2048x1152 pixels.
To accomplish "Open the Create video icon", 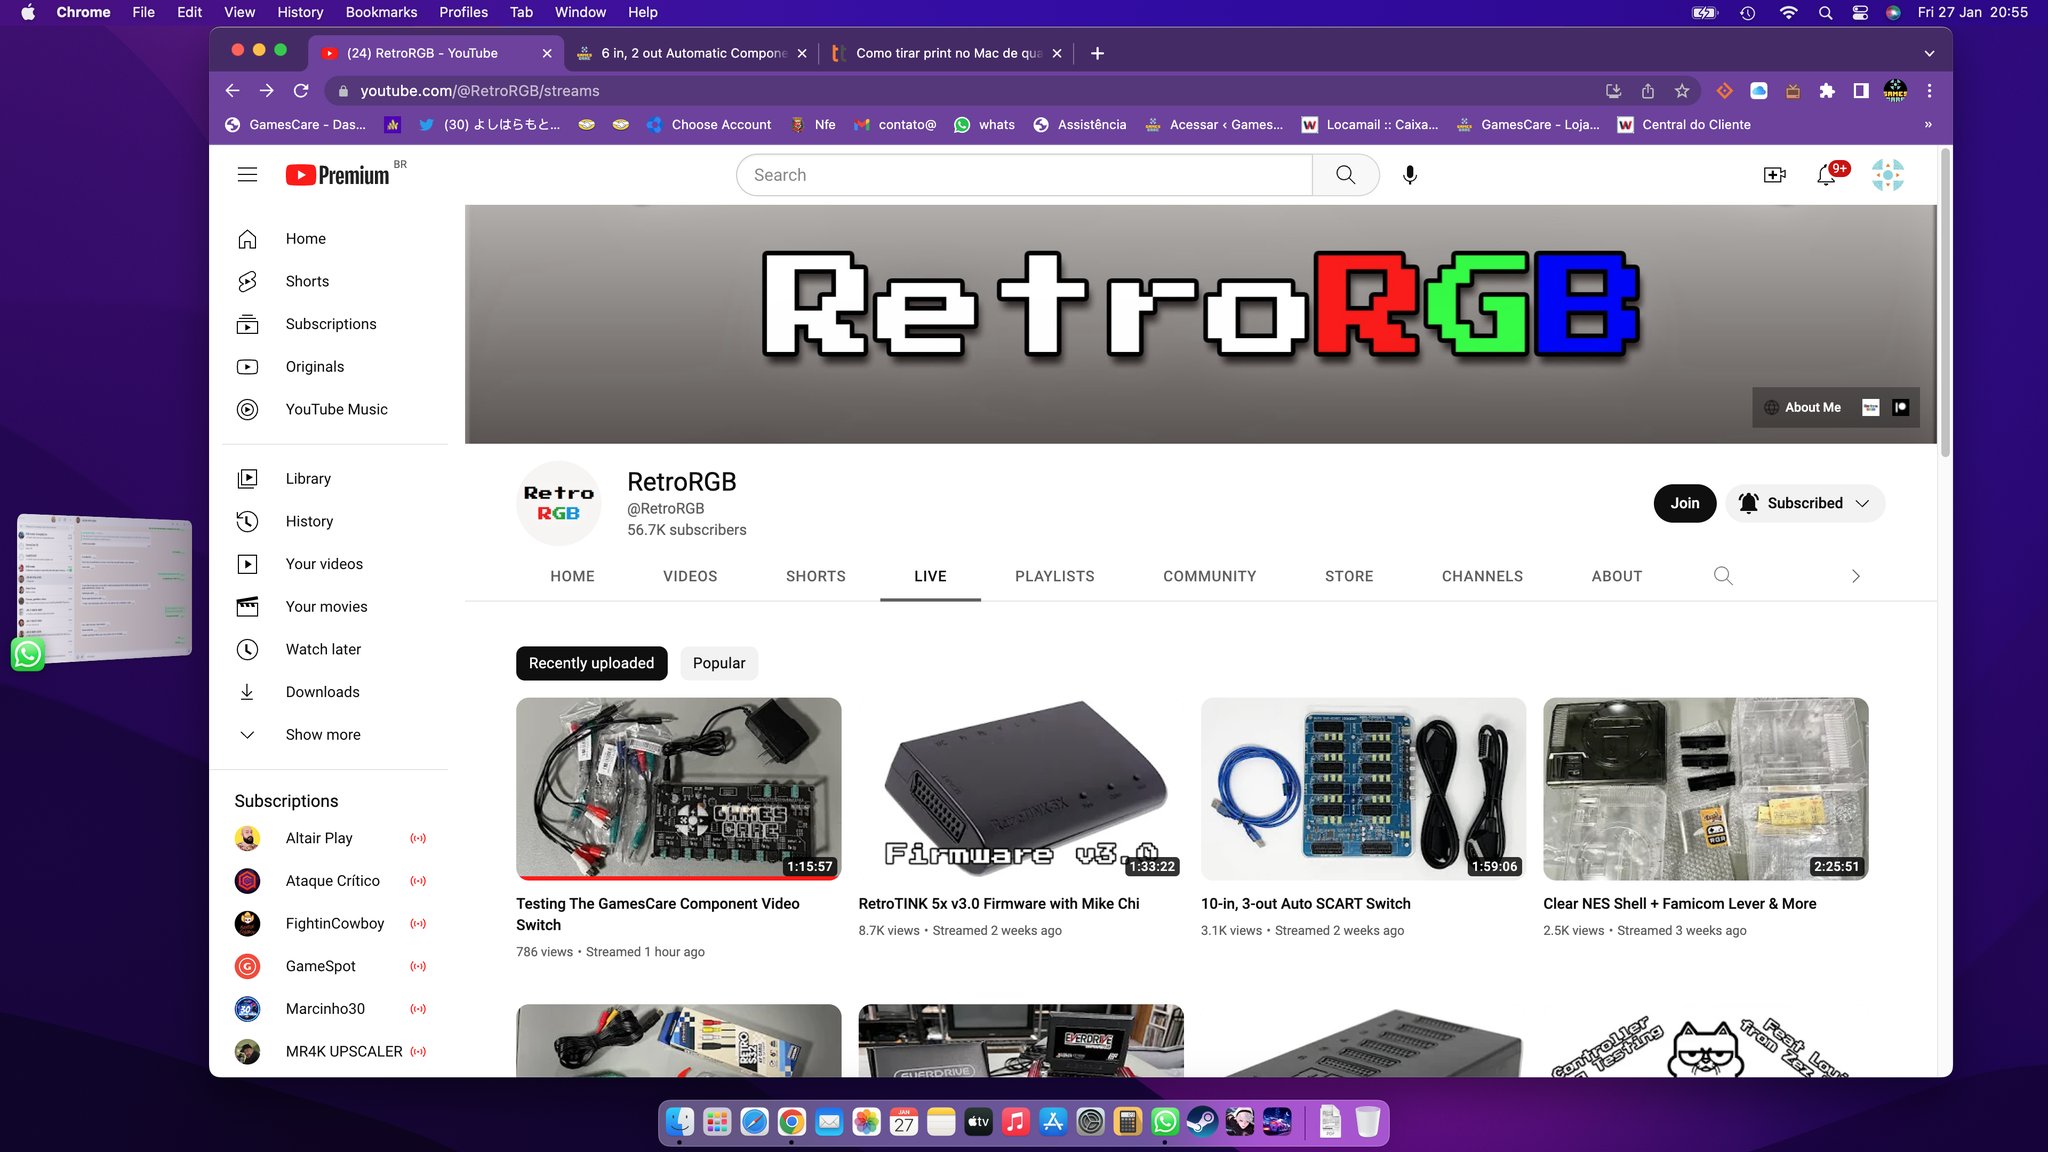I will pos(1774,175).
